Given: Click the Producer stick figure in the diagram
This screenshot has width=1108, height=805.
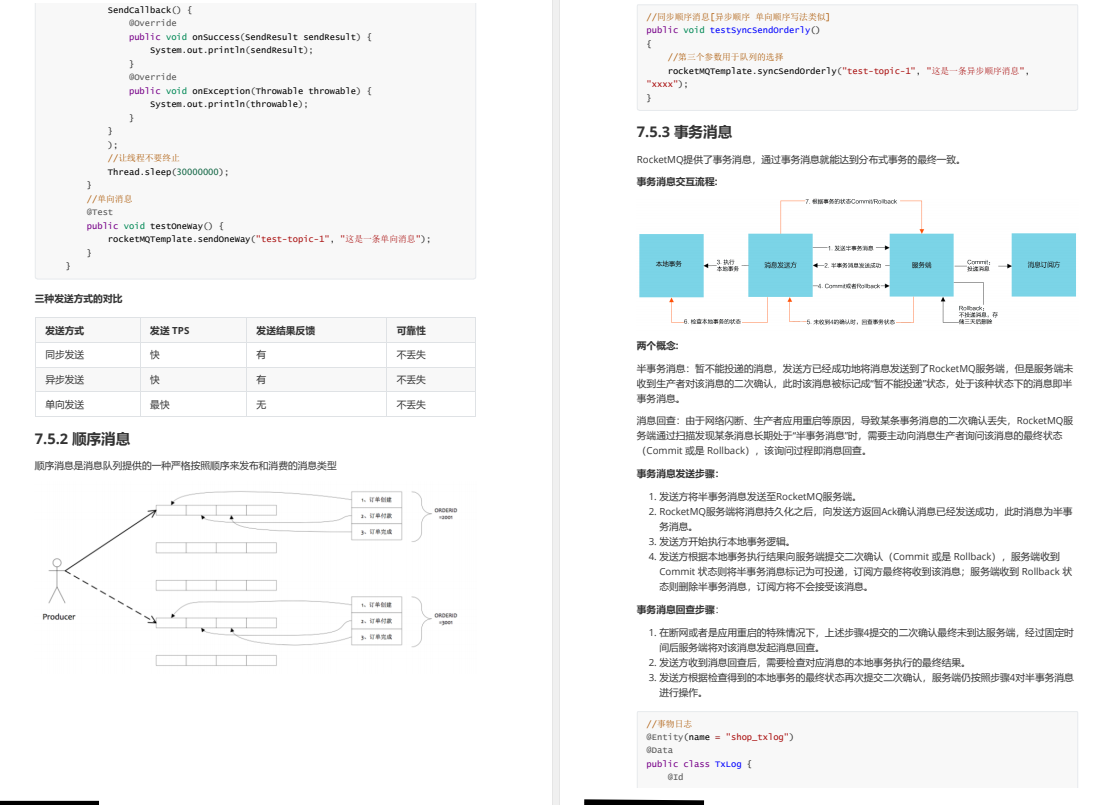Looking at the screenshot, I should (57, 581).
